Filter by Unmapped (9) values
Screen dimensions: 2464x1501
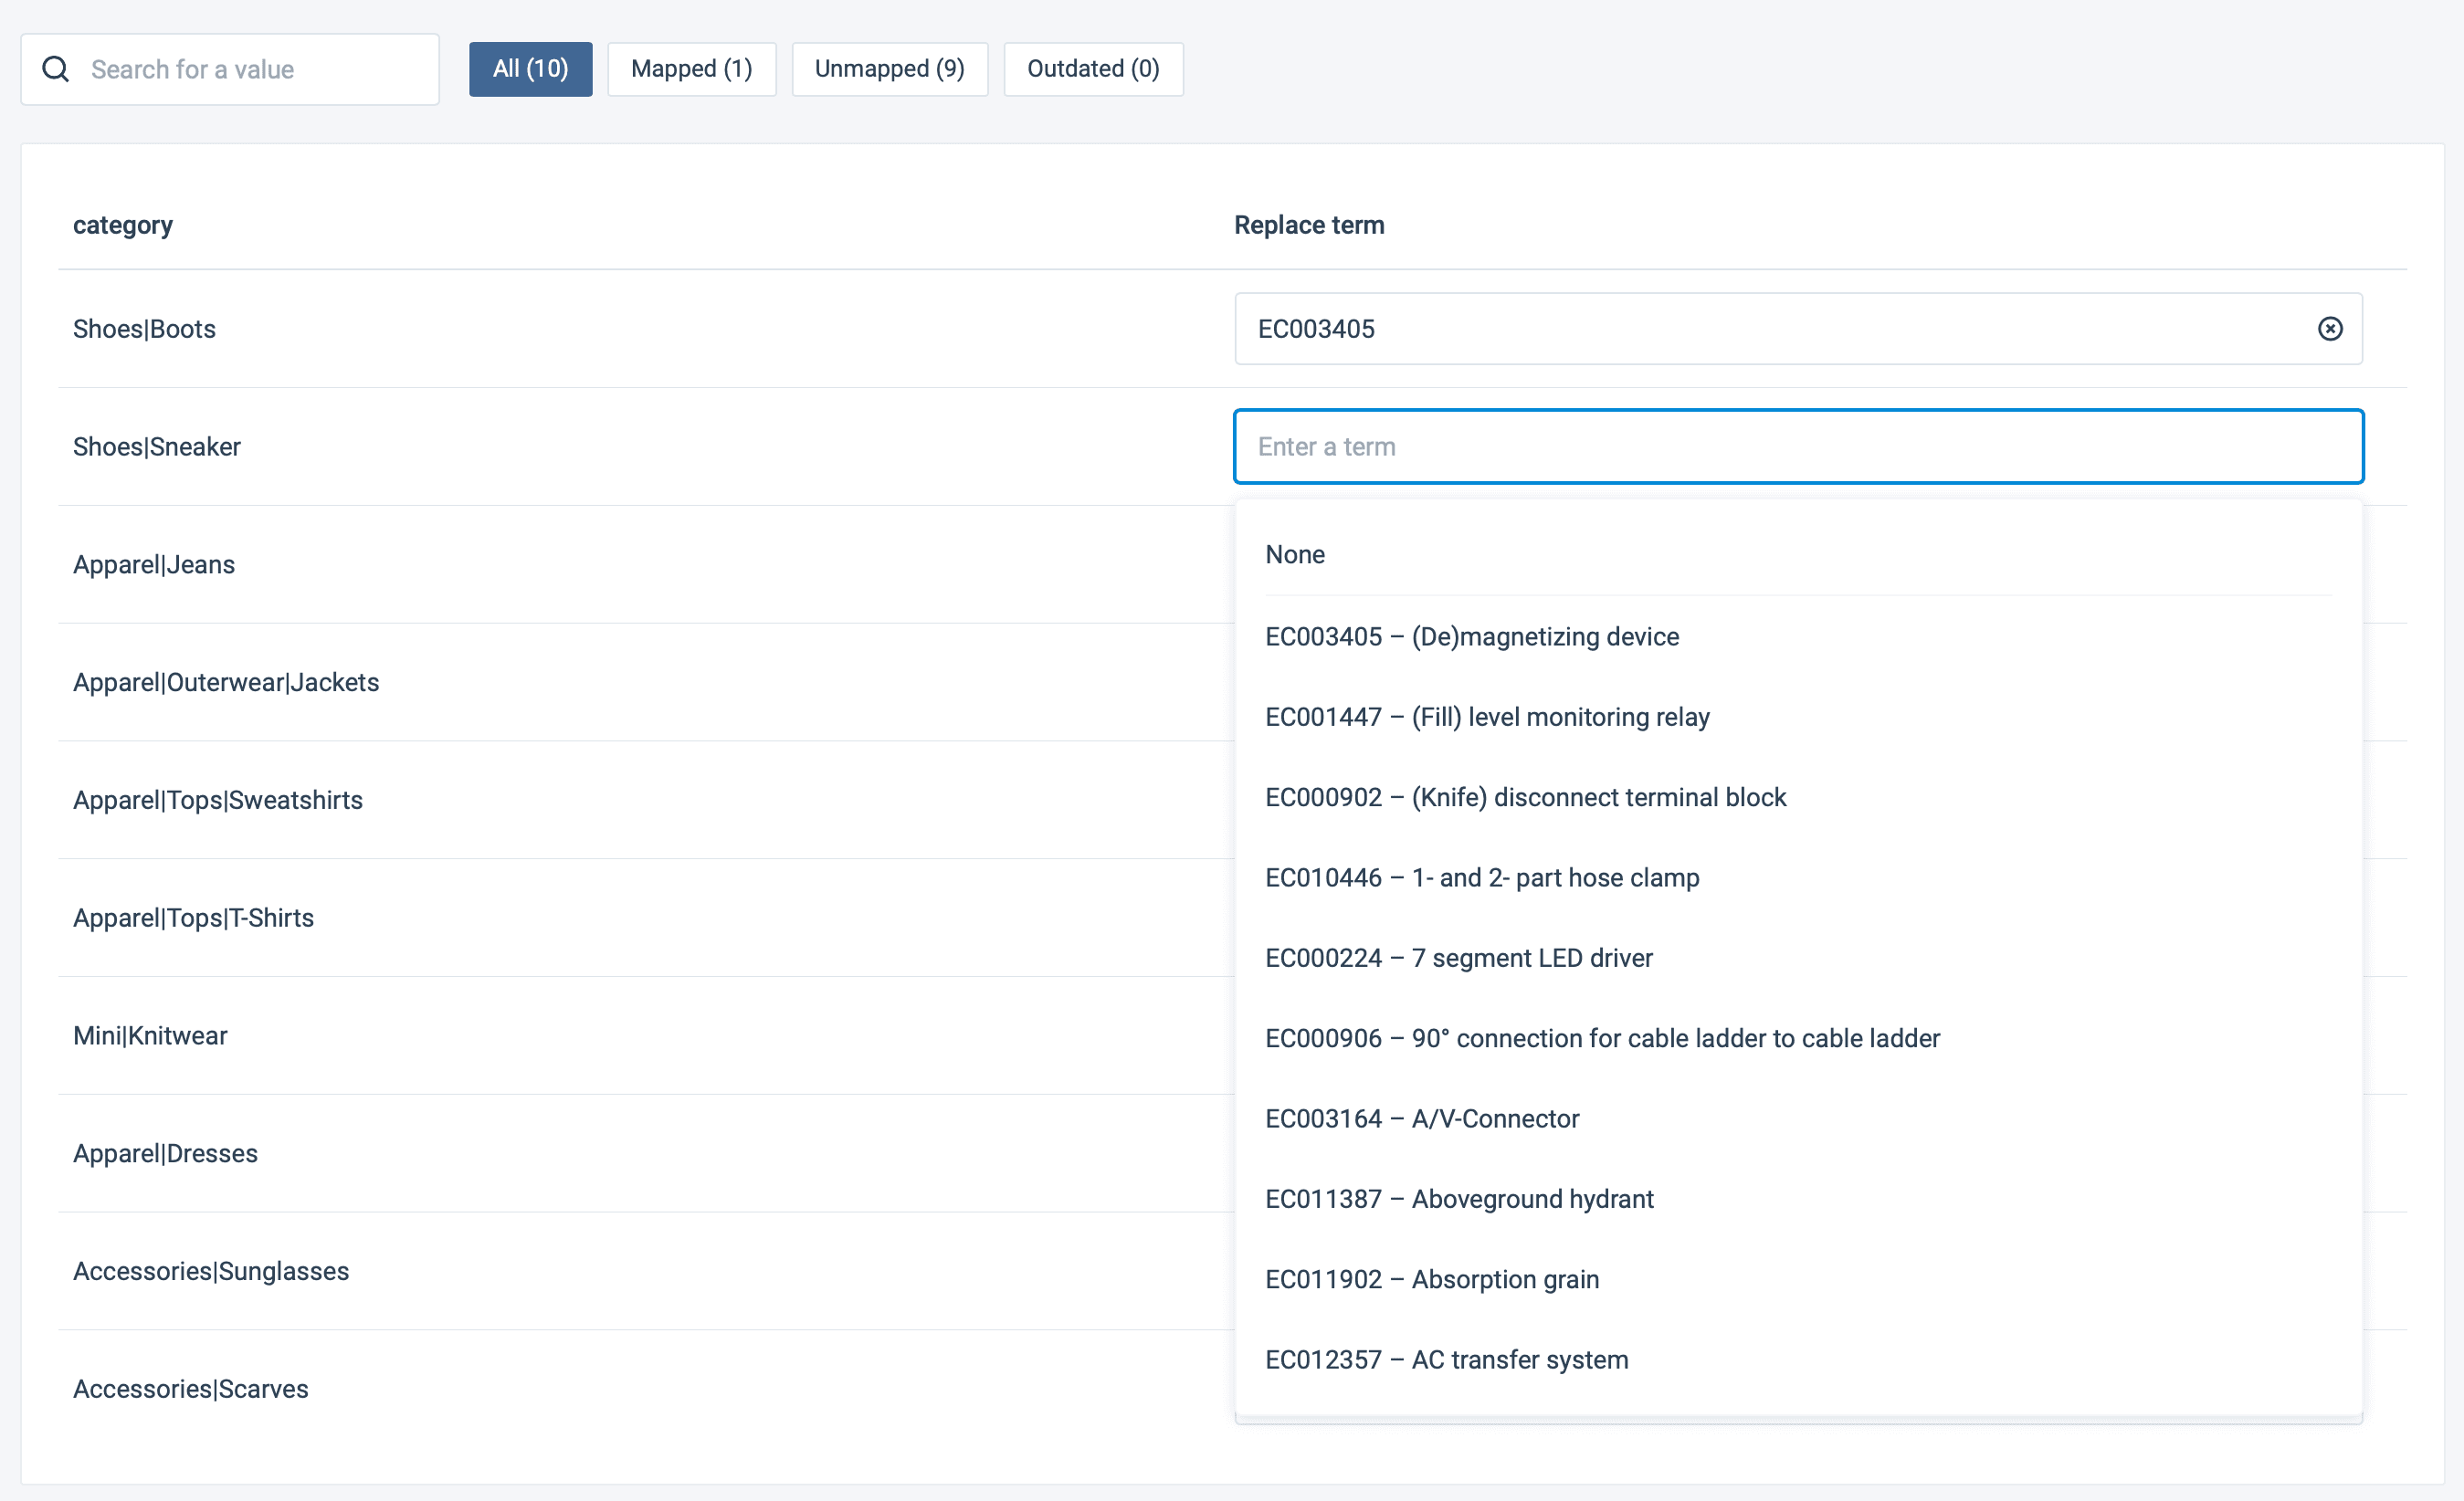pyautogui.click(x=889, y=69)
